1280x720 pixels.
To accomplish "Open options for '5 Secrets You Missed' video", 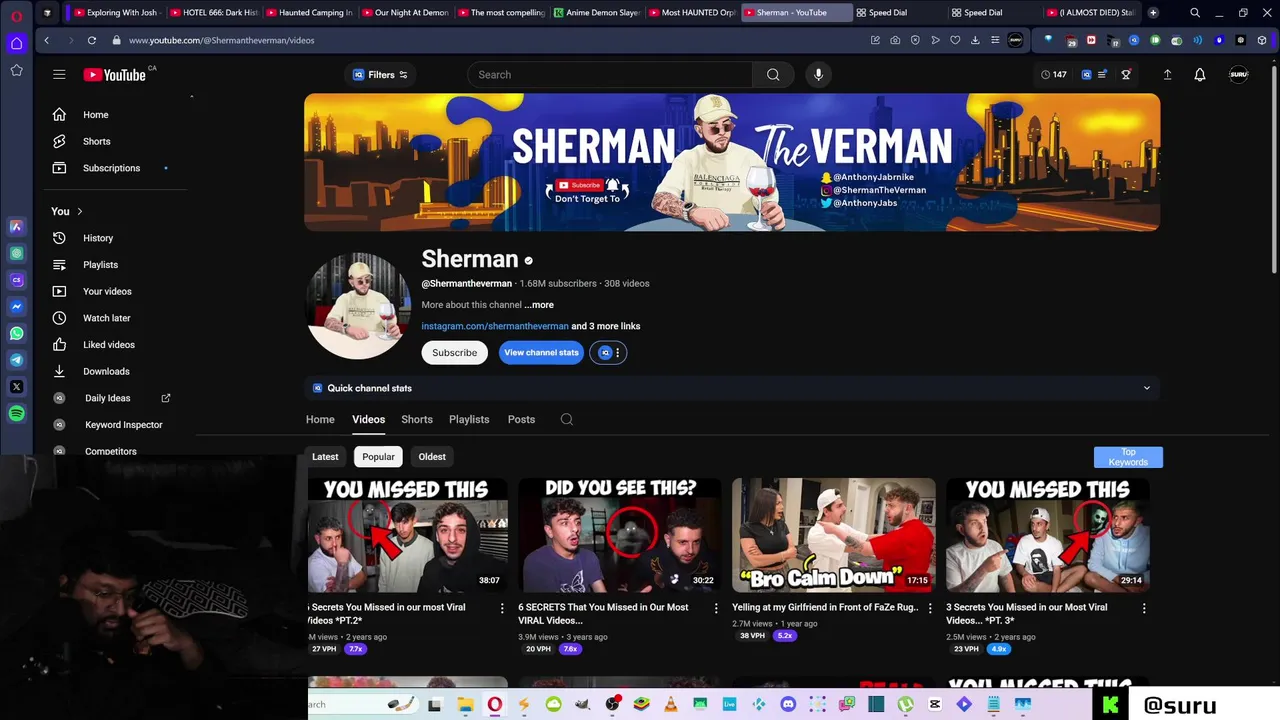I will coord(502,608).
